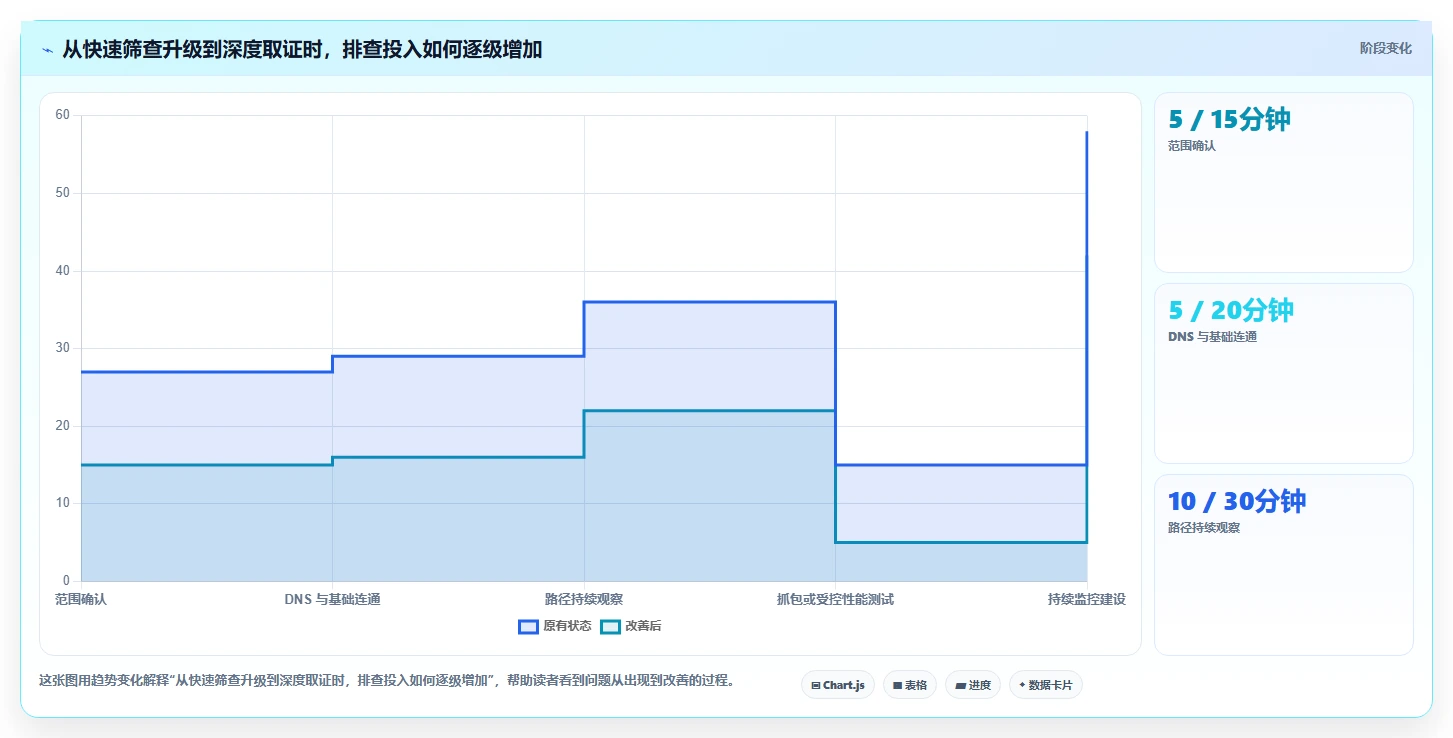The image size is (1453, 738).
Task: Click the icon inside the 表格 pill
Action: (x=898, y=686)
